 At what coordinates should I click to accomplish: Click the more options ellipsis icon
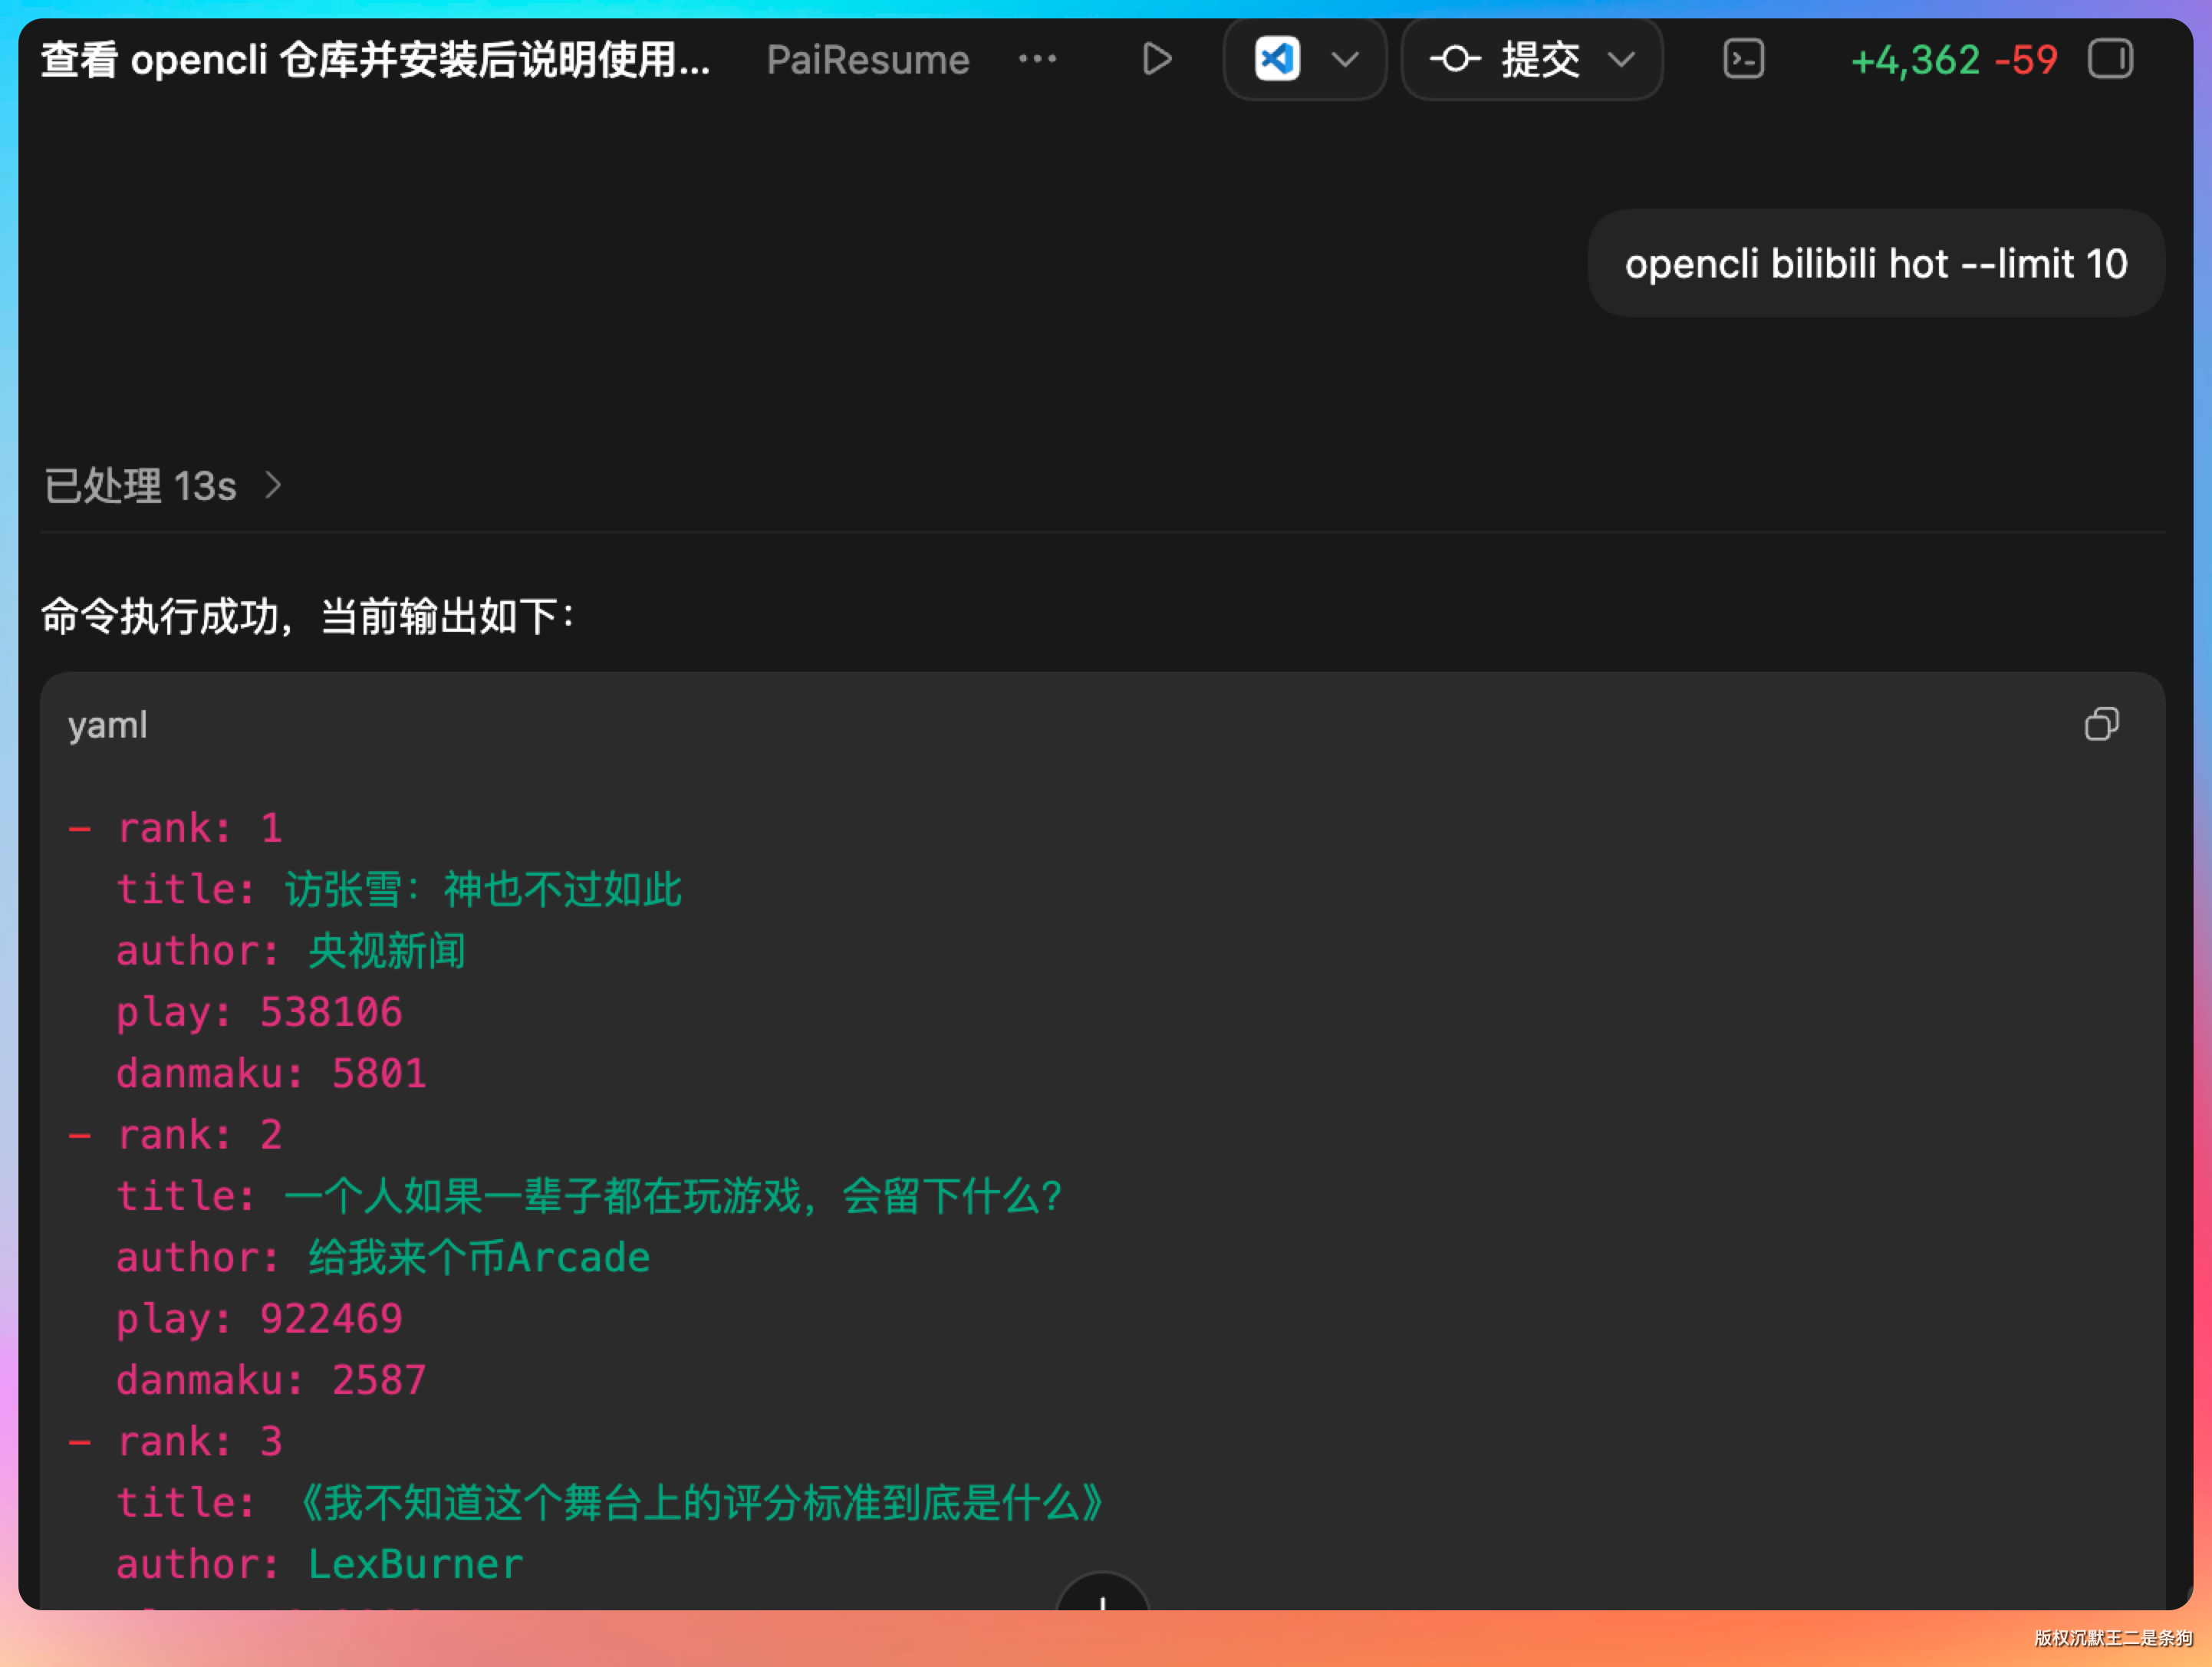pos(1037,59)
